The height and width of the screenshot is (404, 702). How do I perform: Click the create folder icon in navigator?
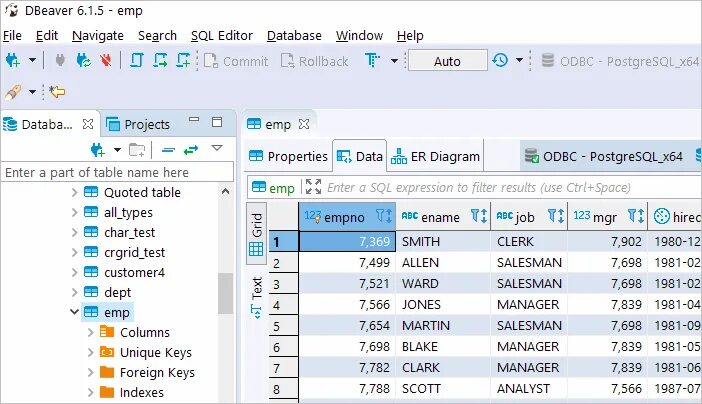coord(137,150)
